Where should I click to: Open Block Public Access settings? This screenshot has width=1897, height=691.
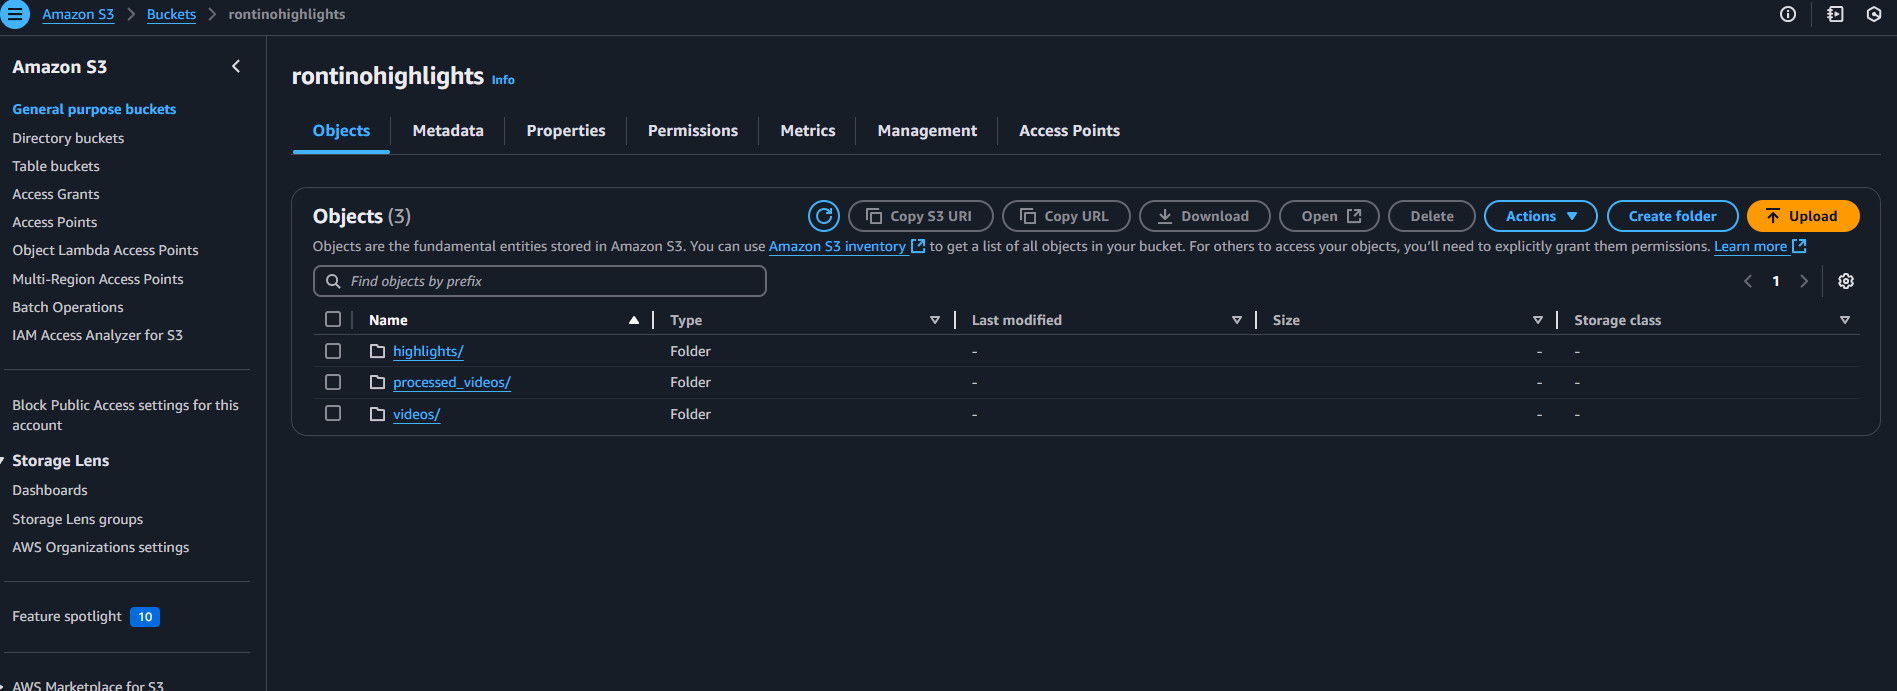click(125, 415)
